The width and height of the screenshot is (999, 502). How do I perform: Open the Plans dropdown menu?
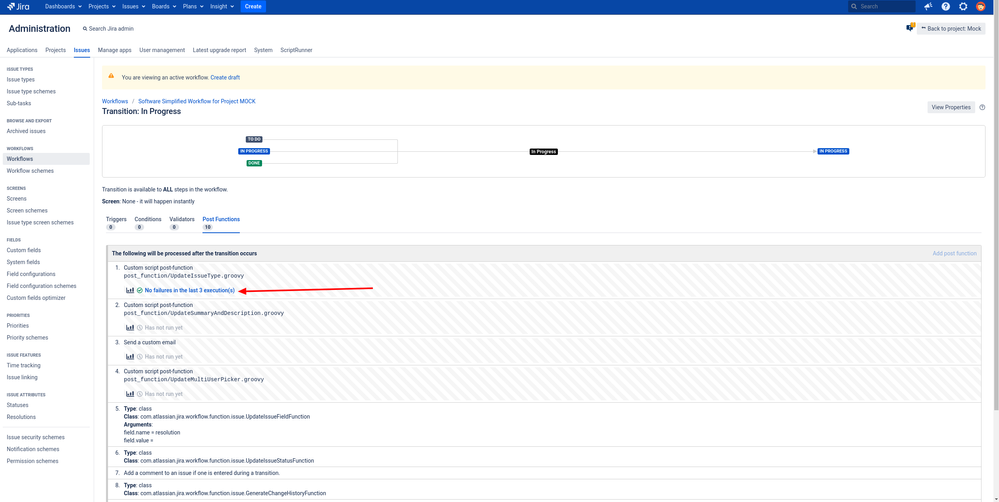(192, 6)
